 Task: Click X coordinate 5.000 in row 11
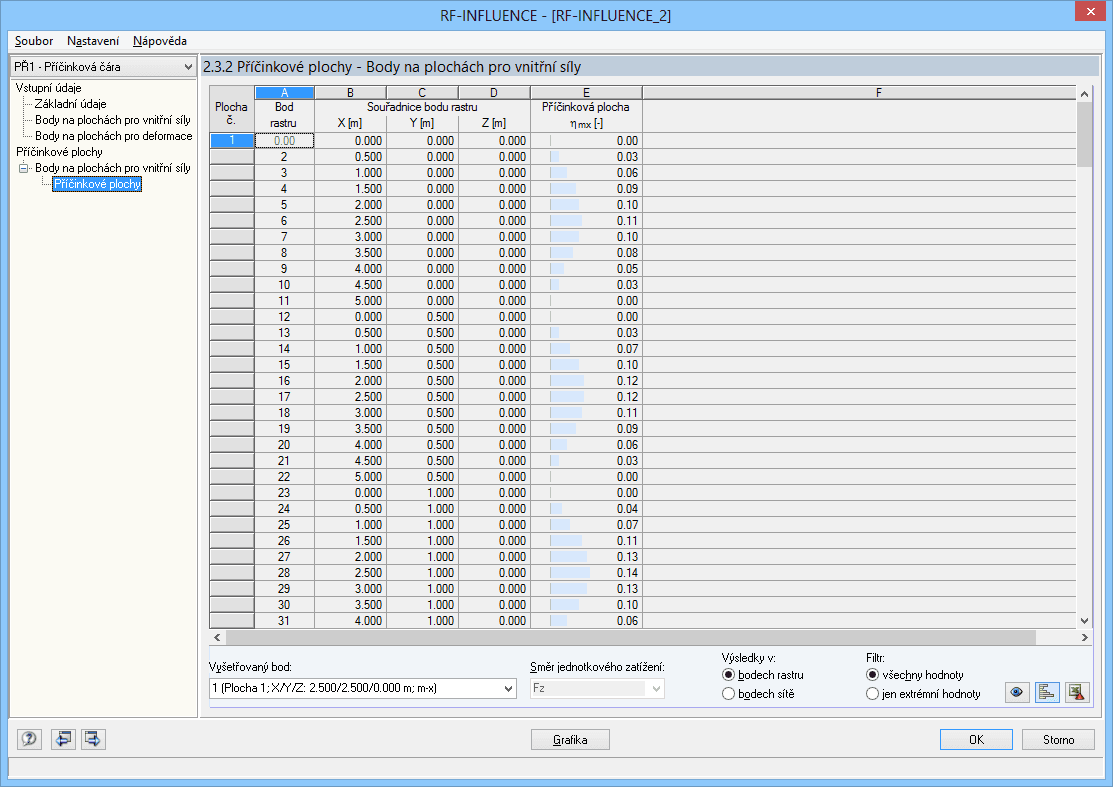tap(351, 301)
